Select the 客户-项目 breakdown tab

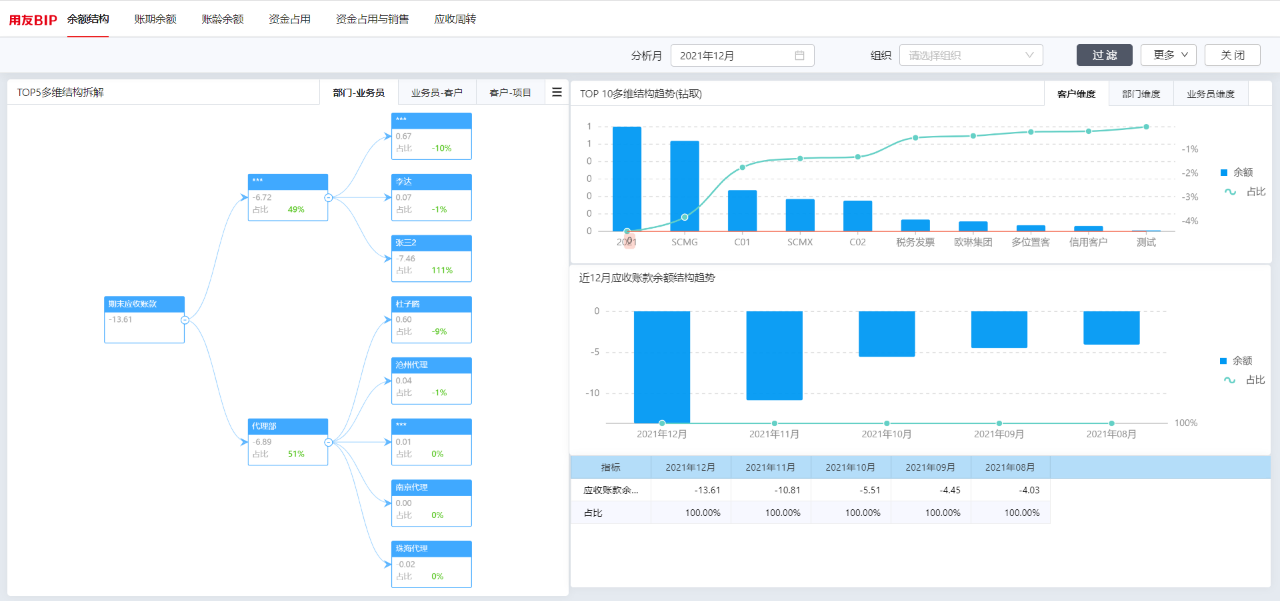tap(510, 93)
